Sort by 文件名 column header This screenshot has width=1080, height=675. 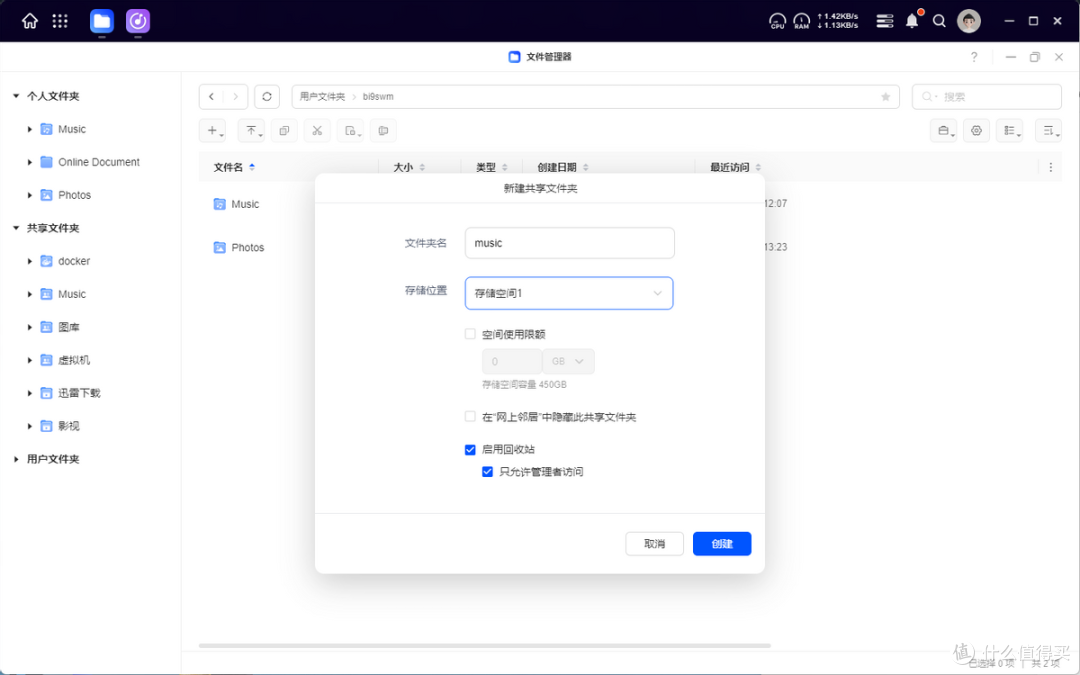(234, 167)
